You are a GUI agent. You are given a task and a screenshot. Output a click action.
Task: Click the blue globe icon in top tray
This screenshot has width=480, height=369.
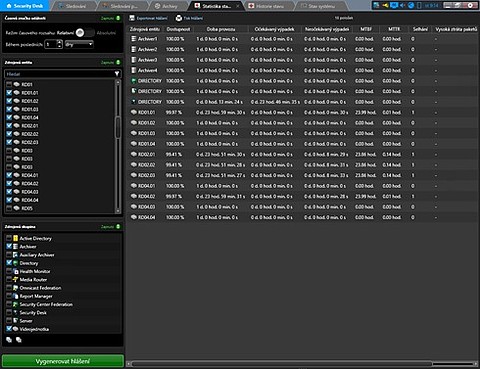(x=411, y=5)
